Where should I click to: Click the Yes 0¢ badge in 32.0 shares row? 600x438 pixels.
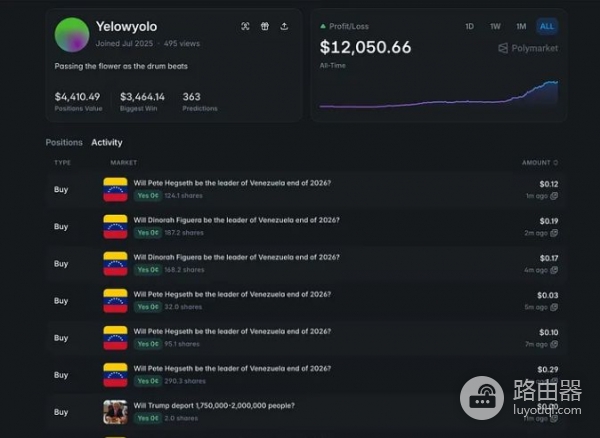(x=148, y=307)
